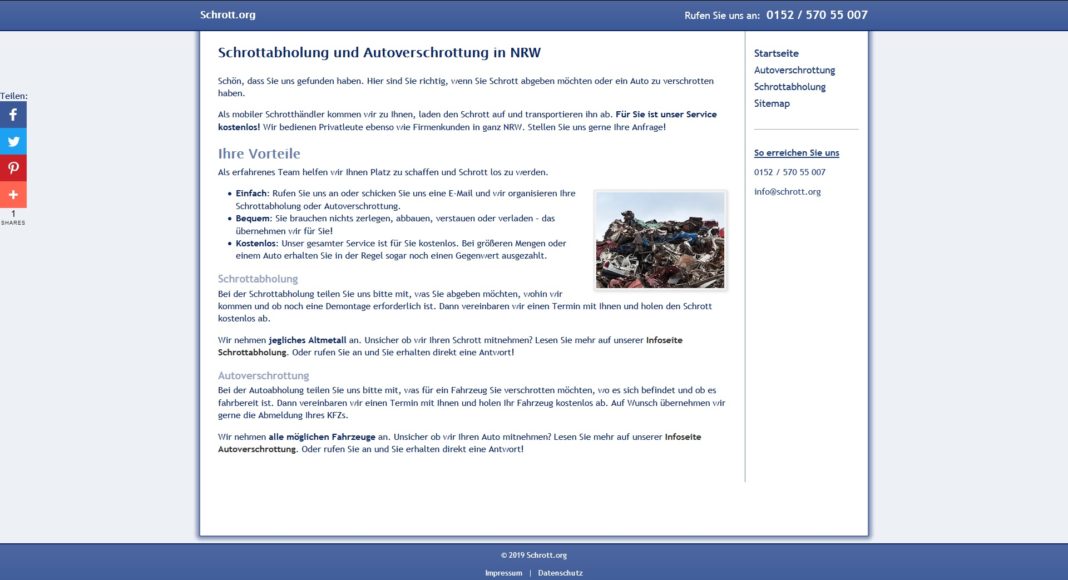
Task: Click 'Bequem' bullet label
Action: tap(253, 219)
